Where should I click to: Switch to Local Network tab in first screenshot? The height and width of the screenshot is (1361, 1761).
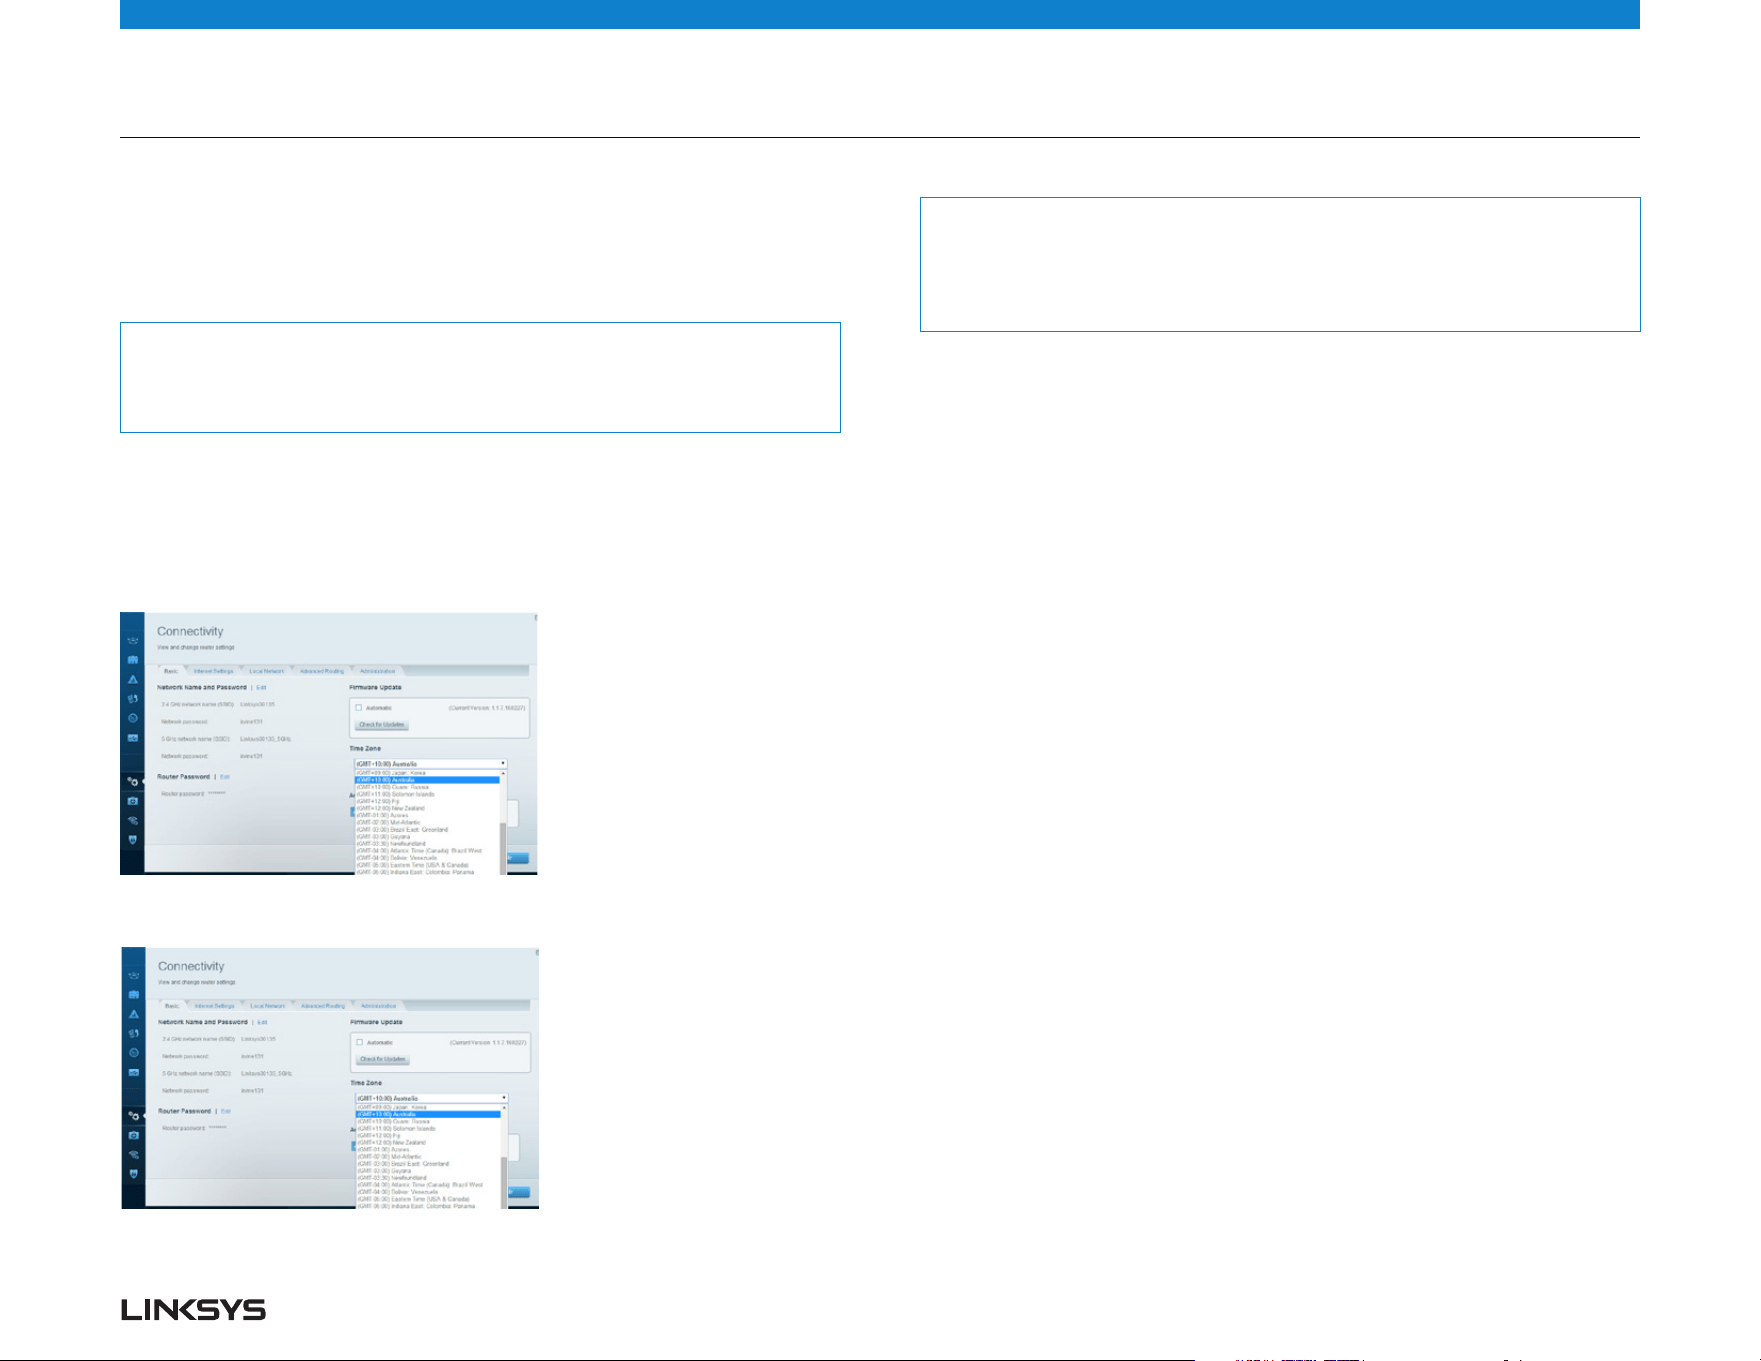[x=267, y=671]
